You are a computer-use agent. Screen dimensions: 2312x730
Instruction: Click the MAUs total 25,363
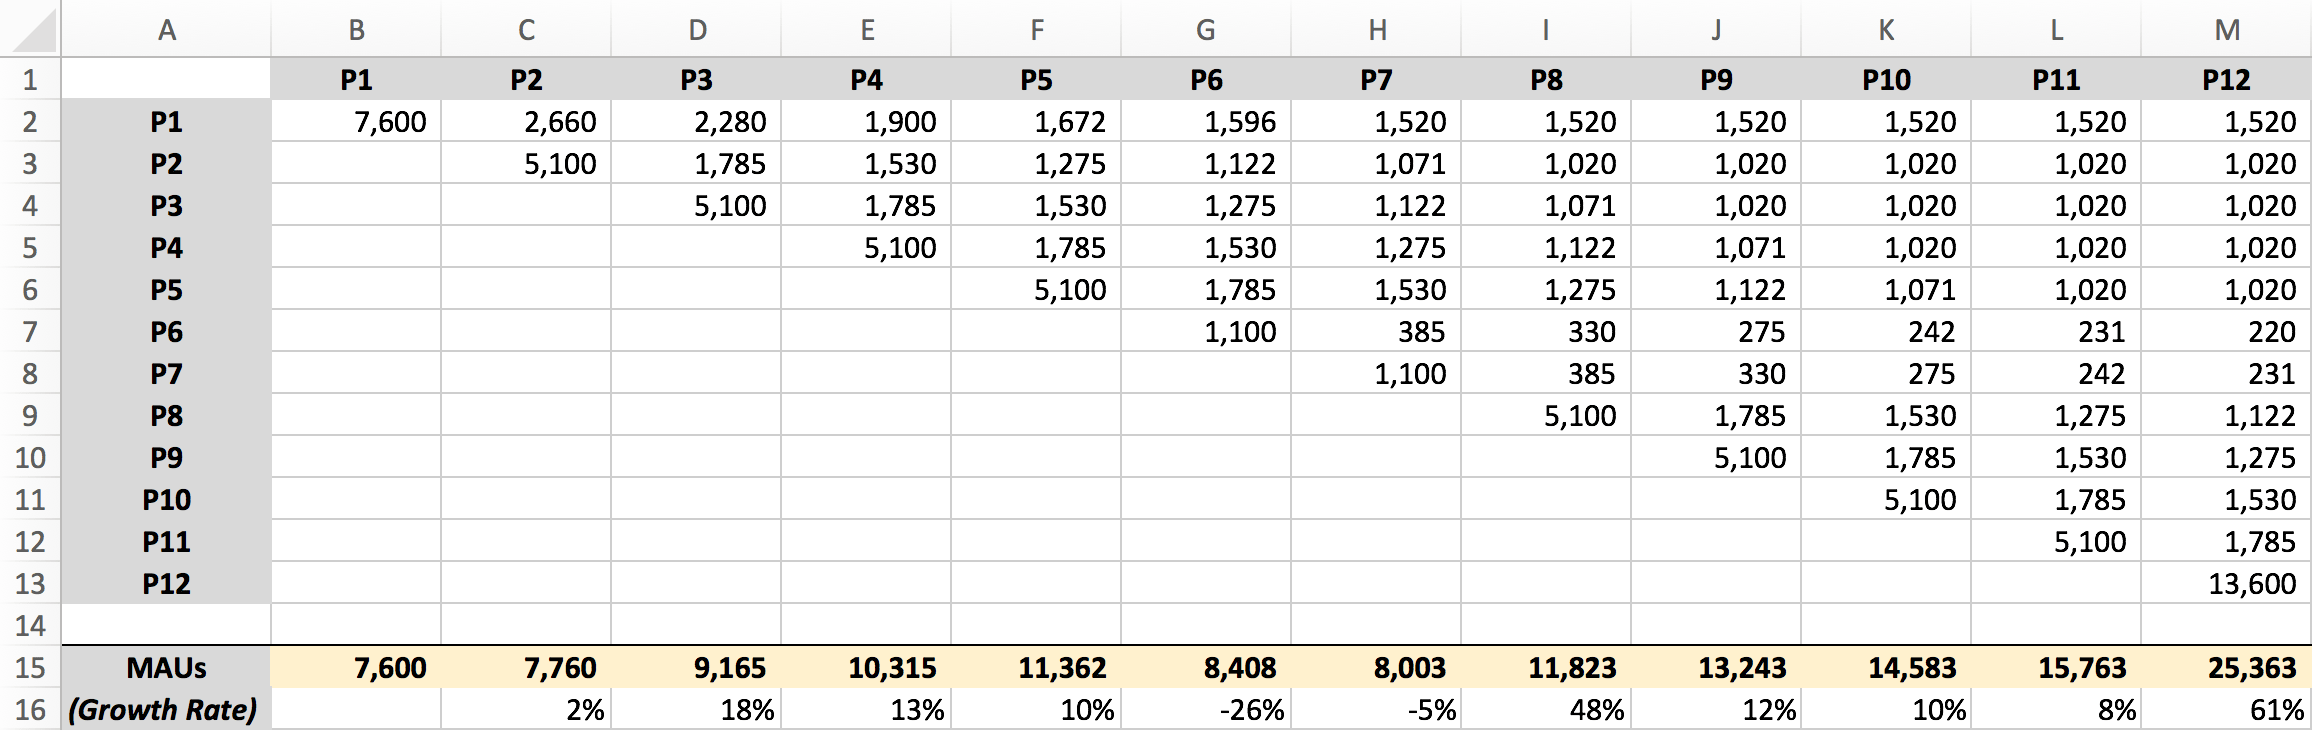tap(2226, 667)
